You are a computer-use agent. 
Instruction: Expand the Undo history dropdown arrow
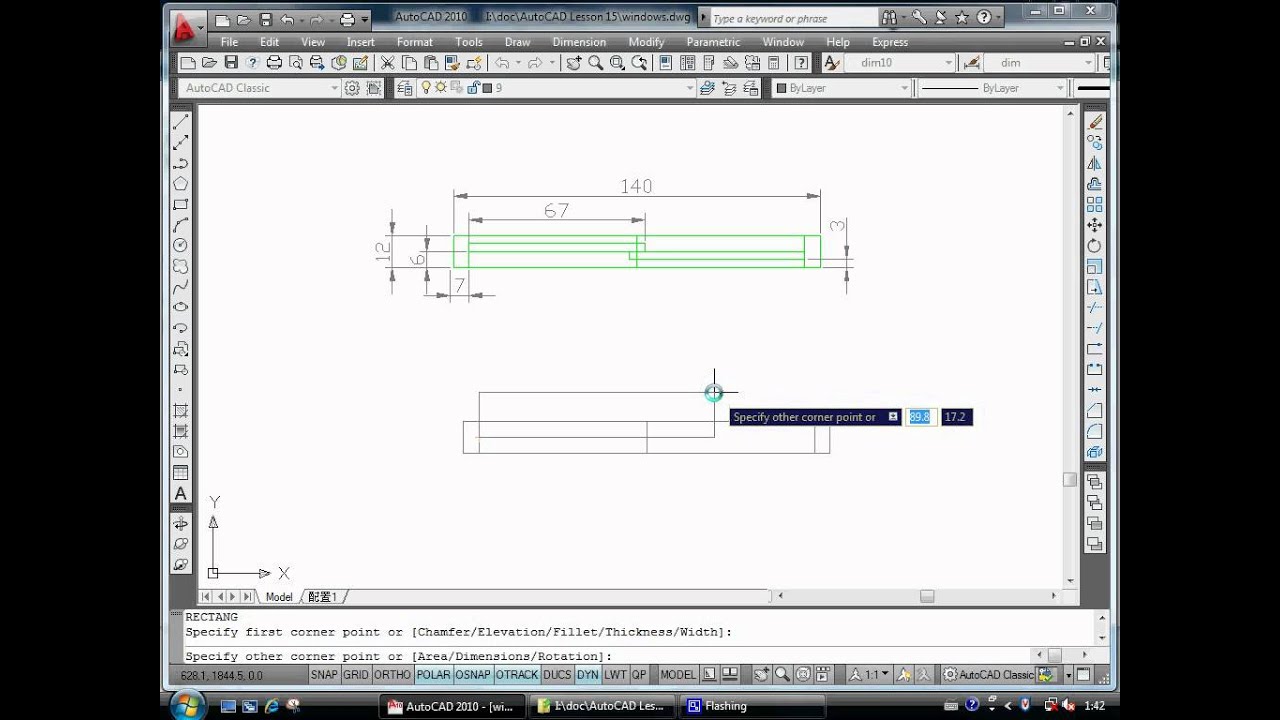click(x=519, y=63)
